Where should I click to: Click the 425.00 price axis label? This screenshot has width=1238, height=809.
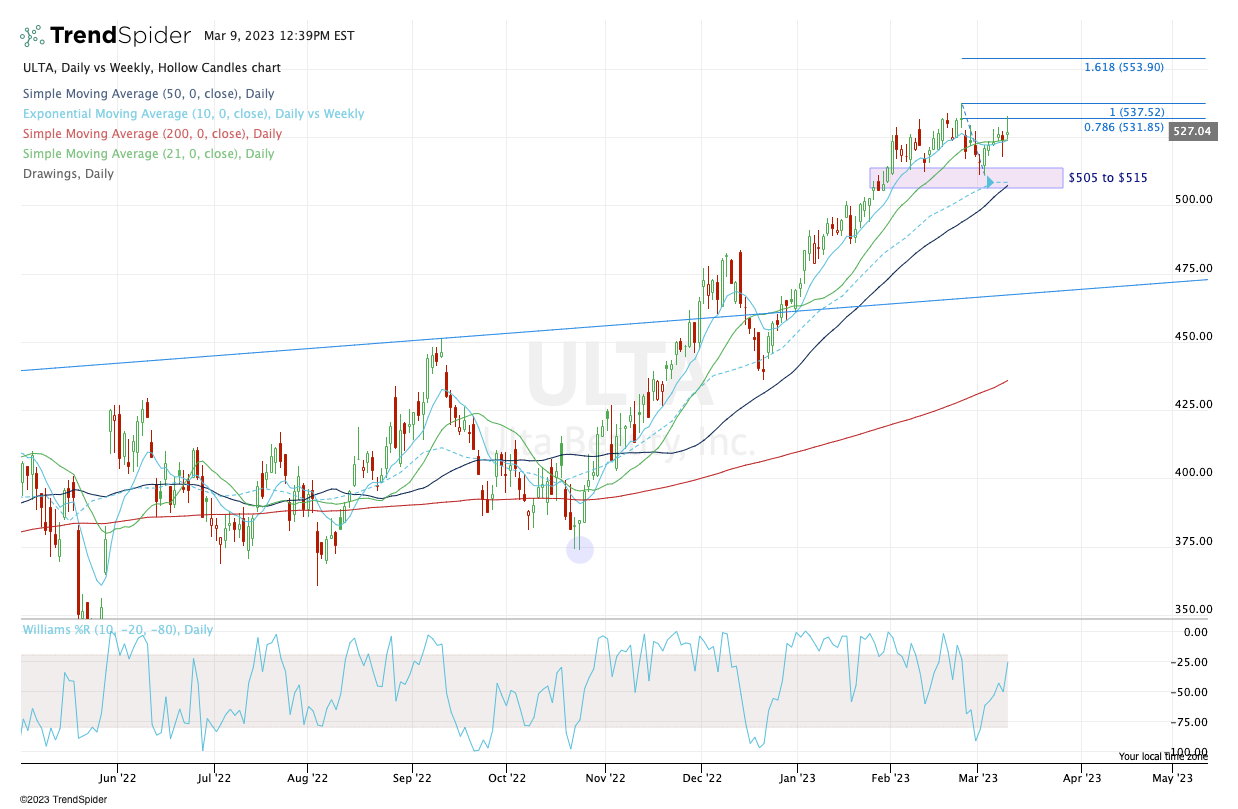(x=1193, y=404)
